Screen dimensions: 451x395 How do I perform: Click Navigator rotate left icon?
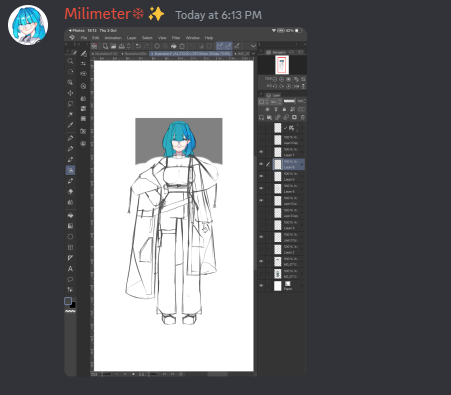click(275, 86)
